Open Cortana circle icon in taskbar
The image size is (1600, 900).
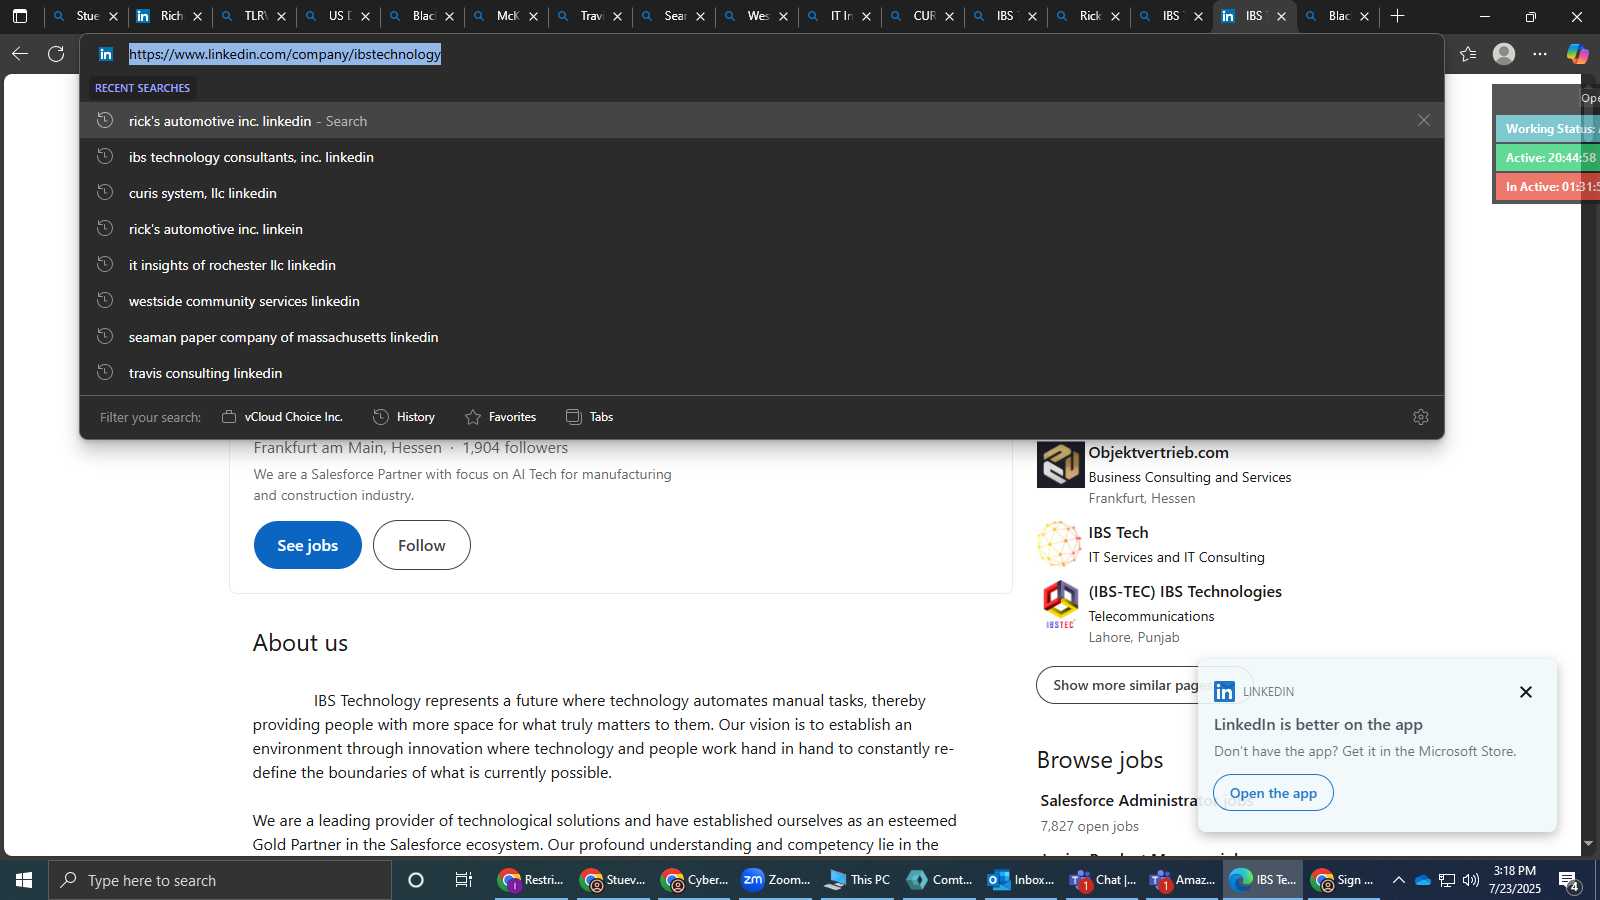(416, 880)
